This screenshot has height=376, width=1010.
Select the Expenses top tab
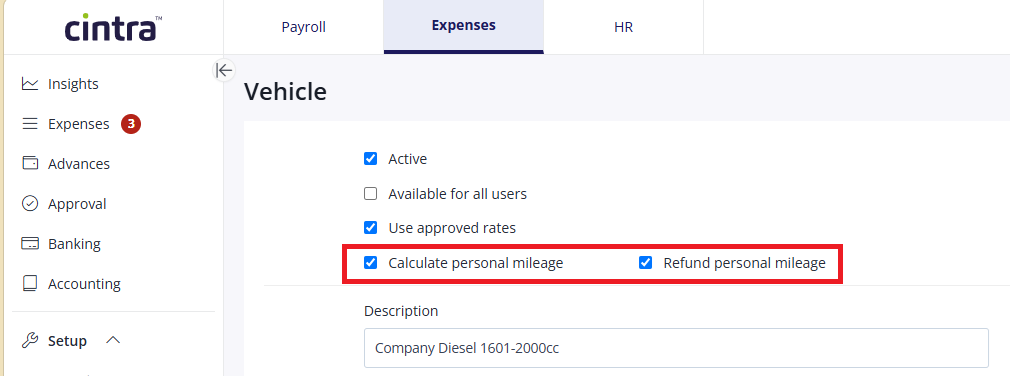[x=464, y=26]
